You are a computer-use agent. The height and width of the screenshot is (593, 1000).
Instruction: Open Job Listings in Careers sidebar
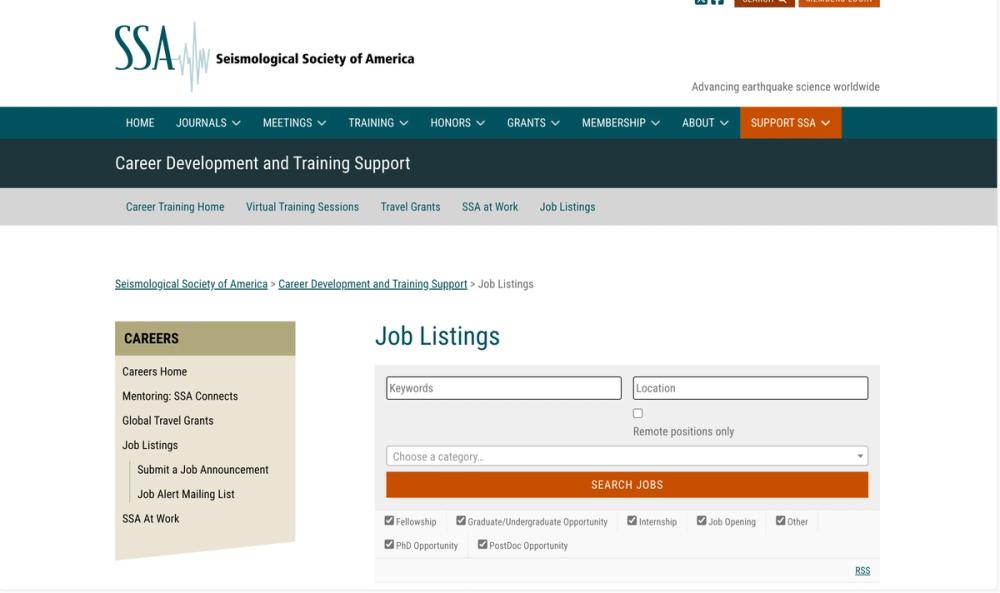click(x=150, y=445)
